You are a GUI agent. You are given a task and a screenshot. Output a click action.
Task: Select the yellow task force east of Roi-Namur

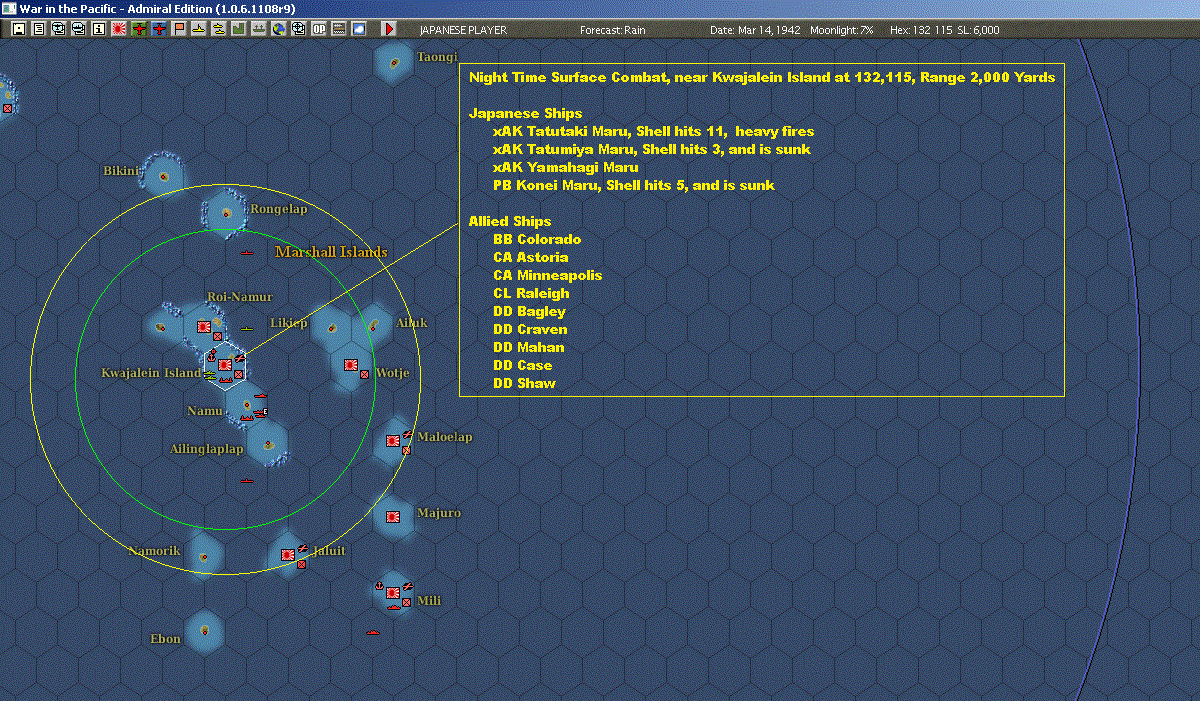pyautogui.click(x=247, y=329)
